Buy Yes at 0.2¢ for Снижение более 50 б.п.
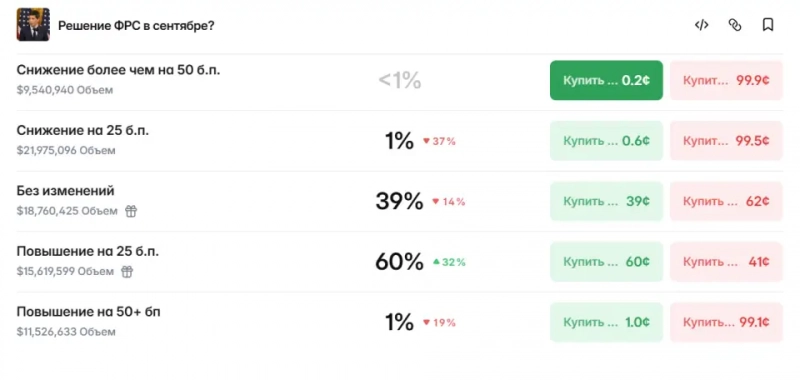Screen dimensions: 800x380 606,81
